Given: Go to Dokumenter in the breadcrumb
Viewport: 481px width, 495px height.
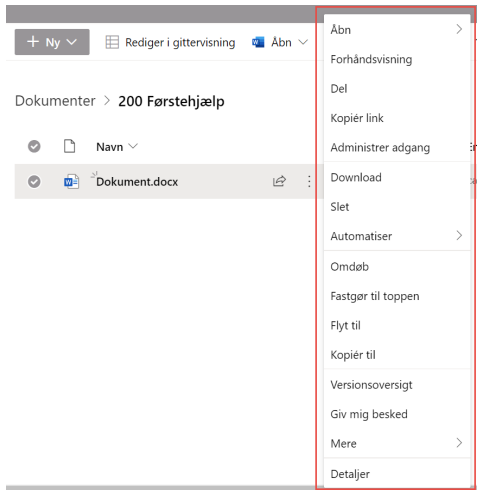Looking at the screenshot, I should tap(55, 101).
